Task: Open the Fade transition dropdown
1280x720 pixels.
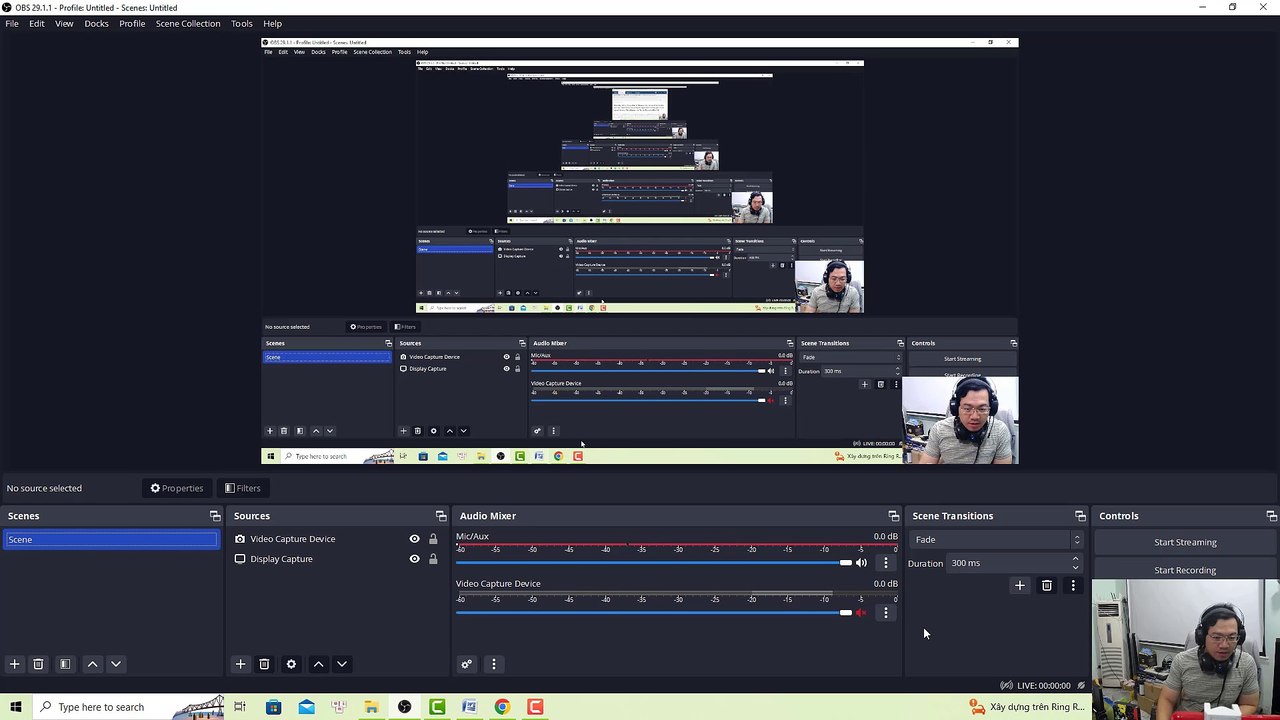Action: point(996,540)
